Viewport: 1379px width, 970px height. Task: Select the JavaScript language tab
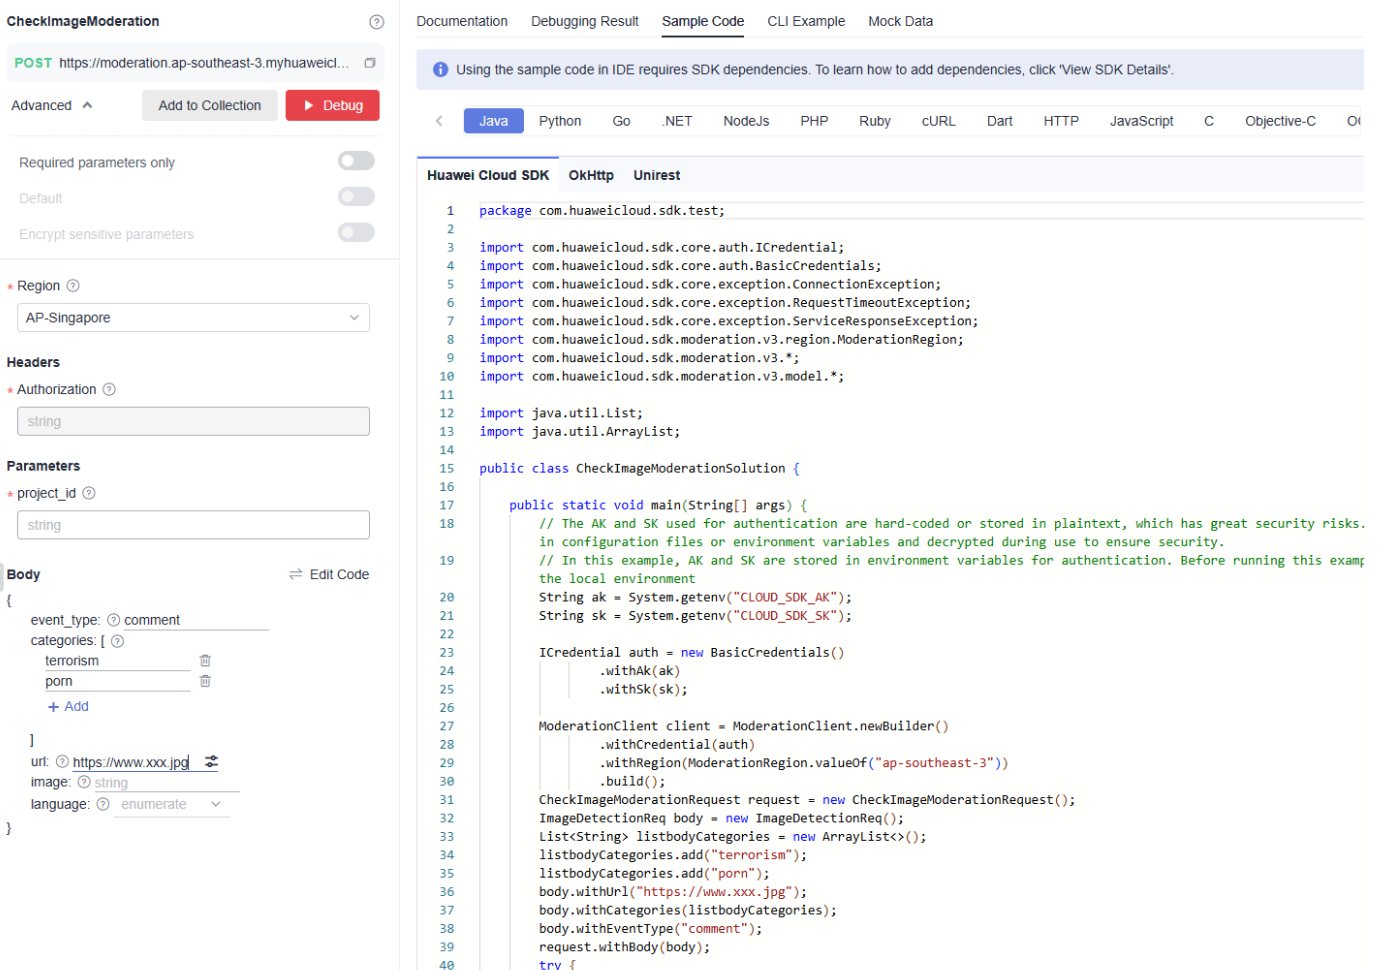[x=1141, y=121]
